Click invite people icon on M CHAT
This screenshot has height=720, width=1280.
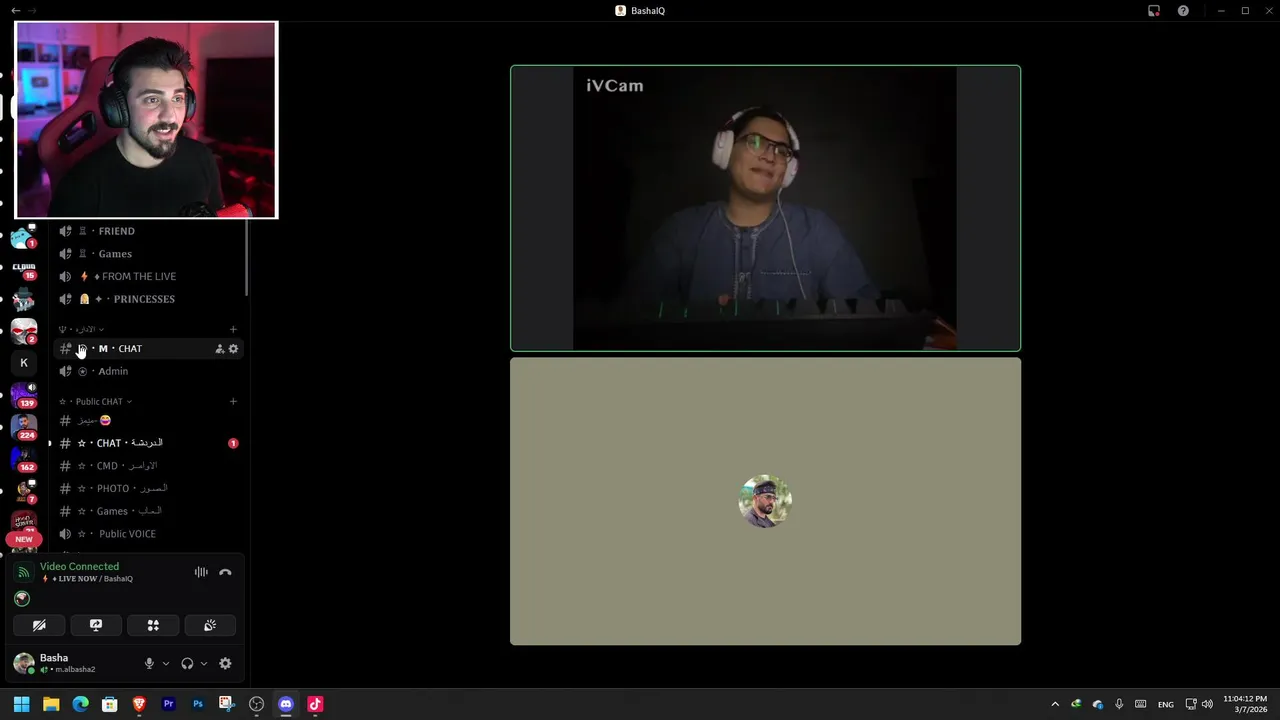[x=219, y=349]
